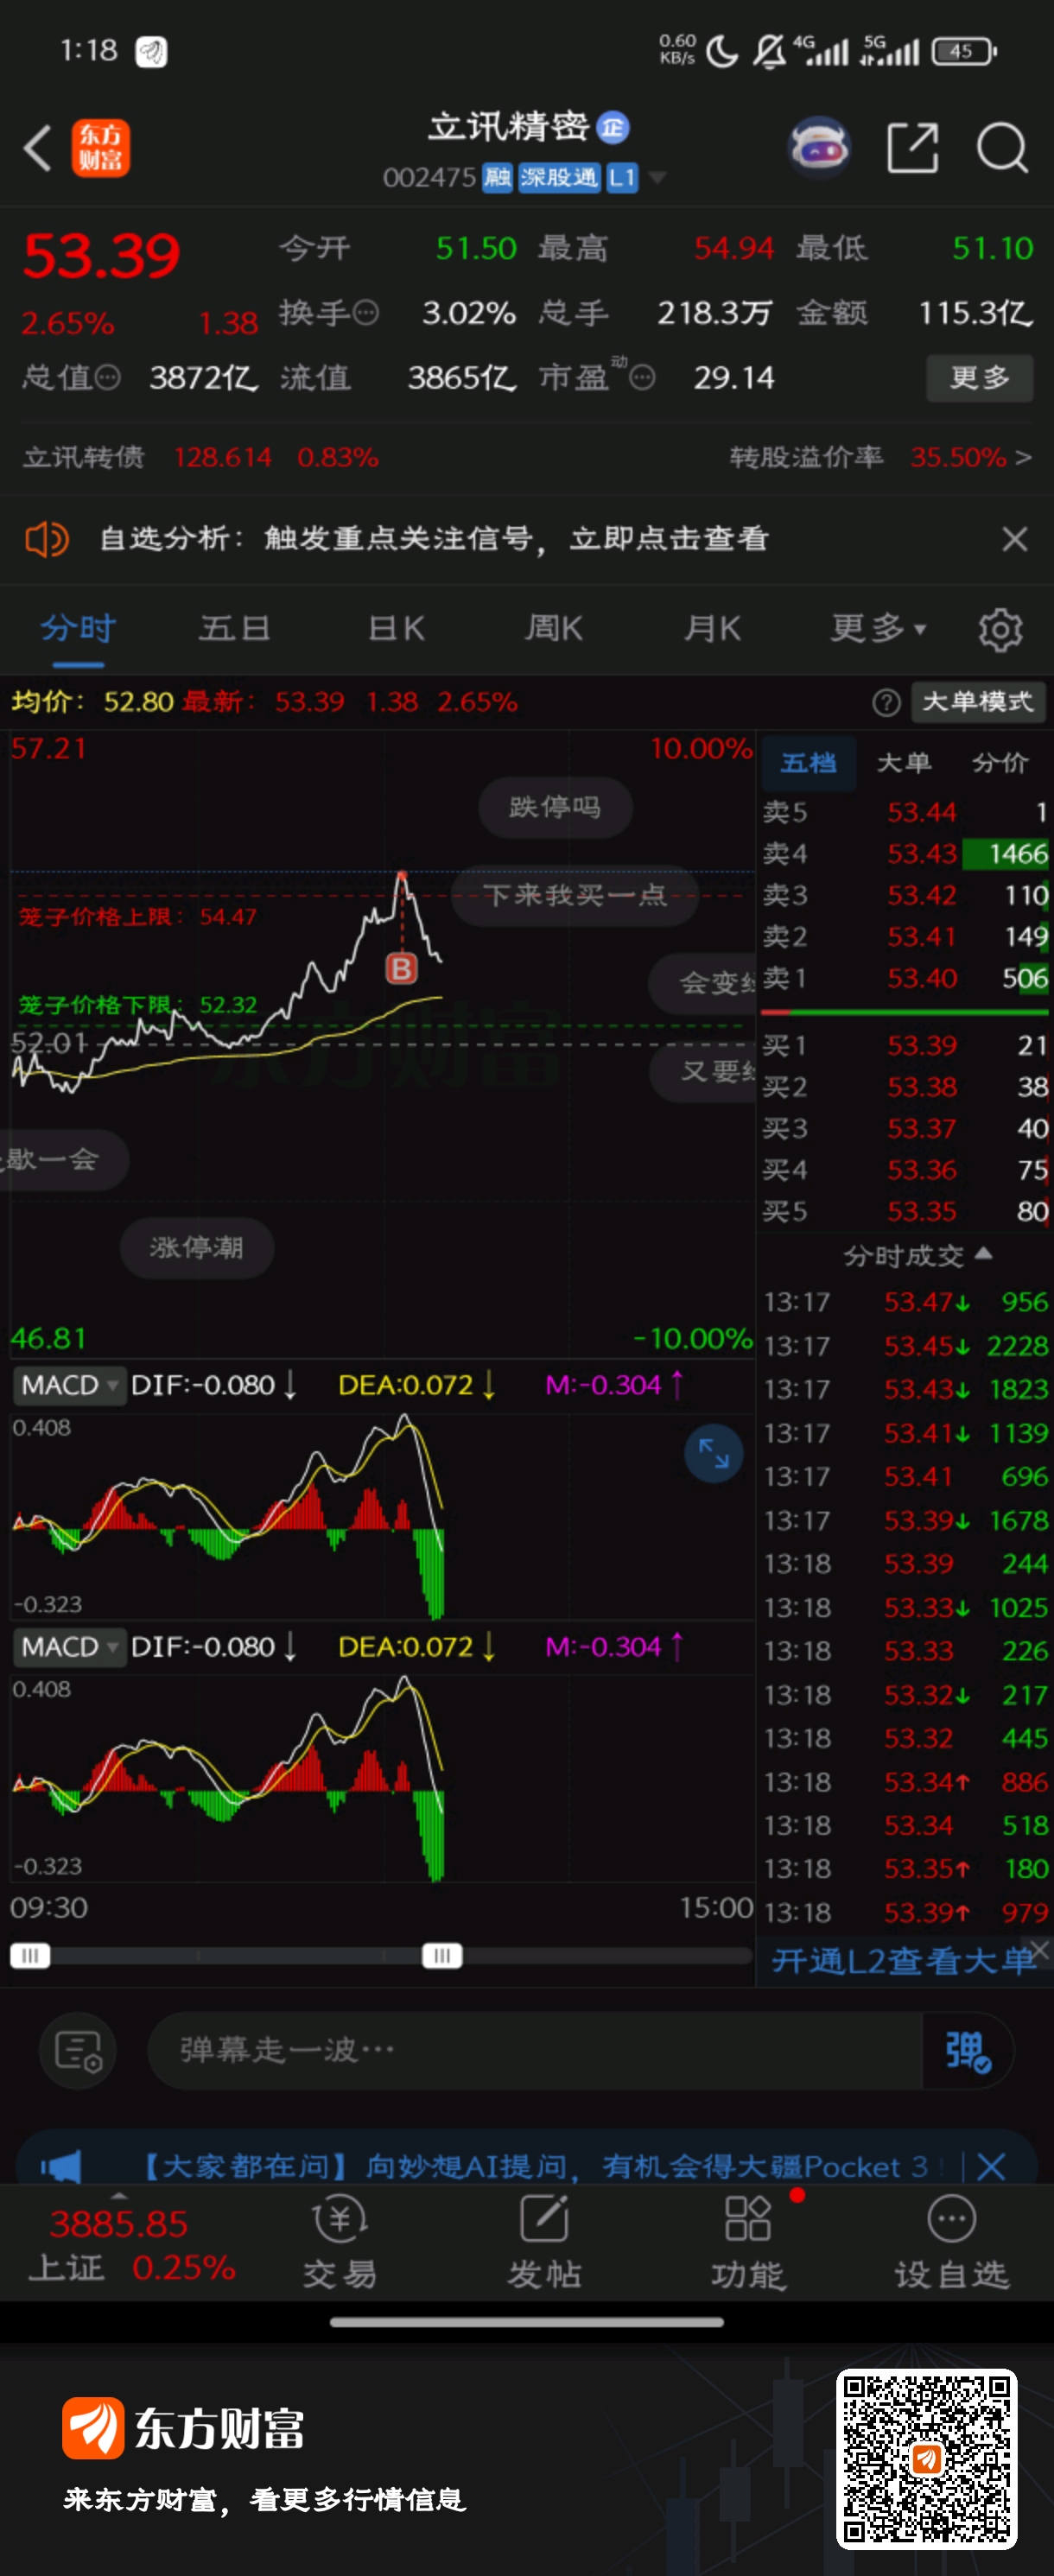The width and height of the screenshot is (1054, 2576).
Task: Tap the 更多 quote details button
Action: point(979,377)
